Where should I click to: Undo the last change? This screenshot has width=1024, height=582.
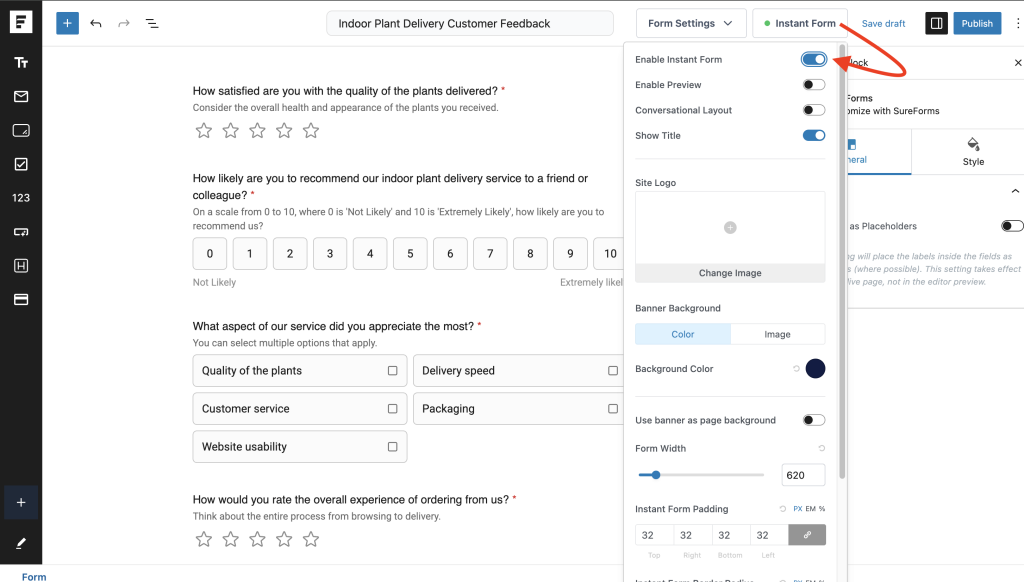[96, 24]
